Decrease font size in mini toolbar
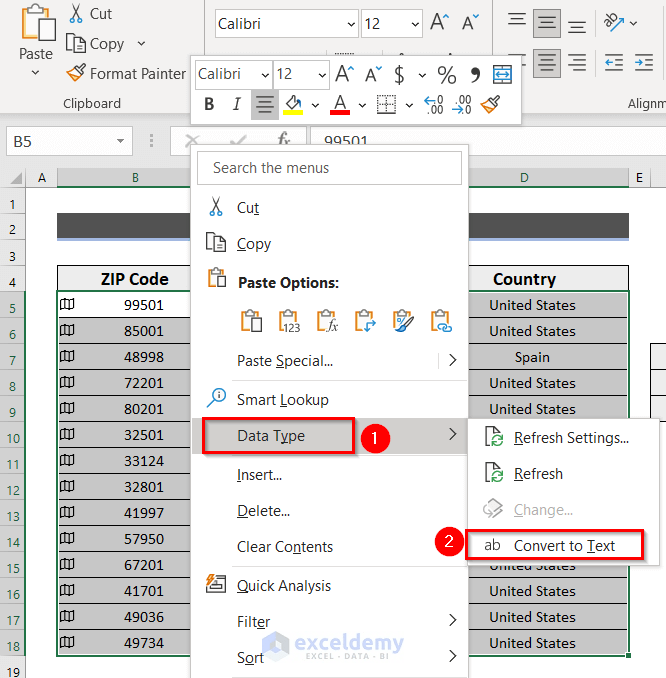Viewport: 666px width, 678px height. coord(373,74)
